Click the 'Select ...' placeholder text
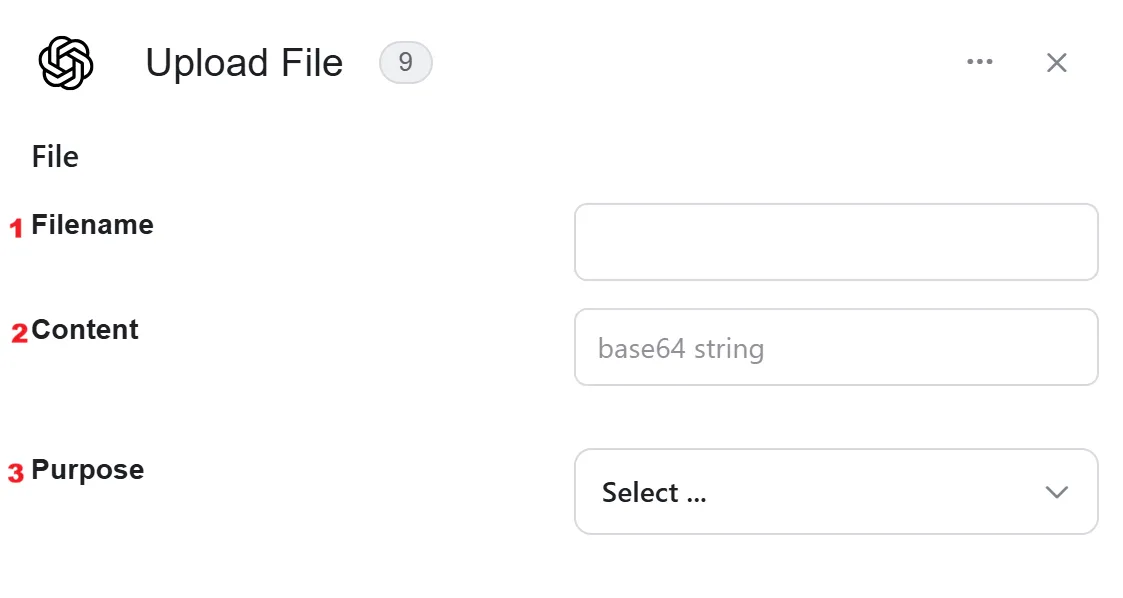Image resolution: width=1123 pixels, height=598 pixels. click(654, 493)
